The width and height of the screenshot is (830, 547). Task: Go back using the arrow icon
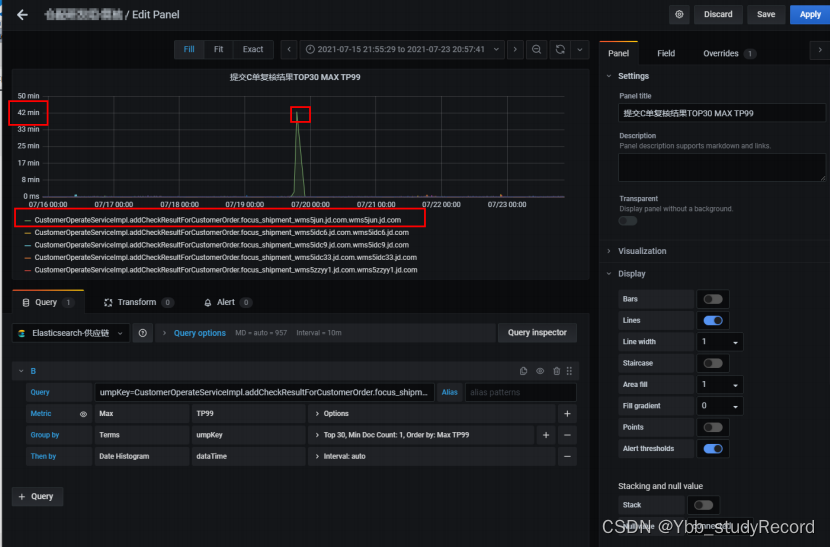click(22, 15)
